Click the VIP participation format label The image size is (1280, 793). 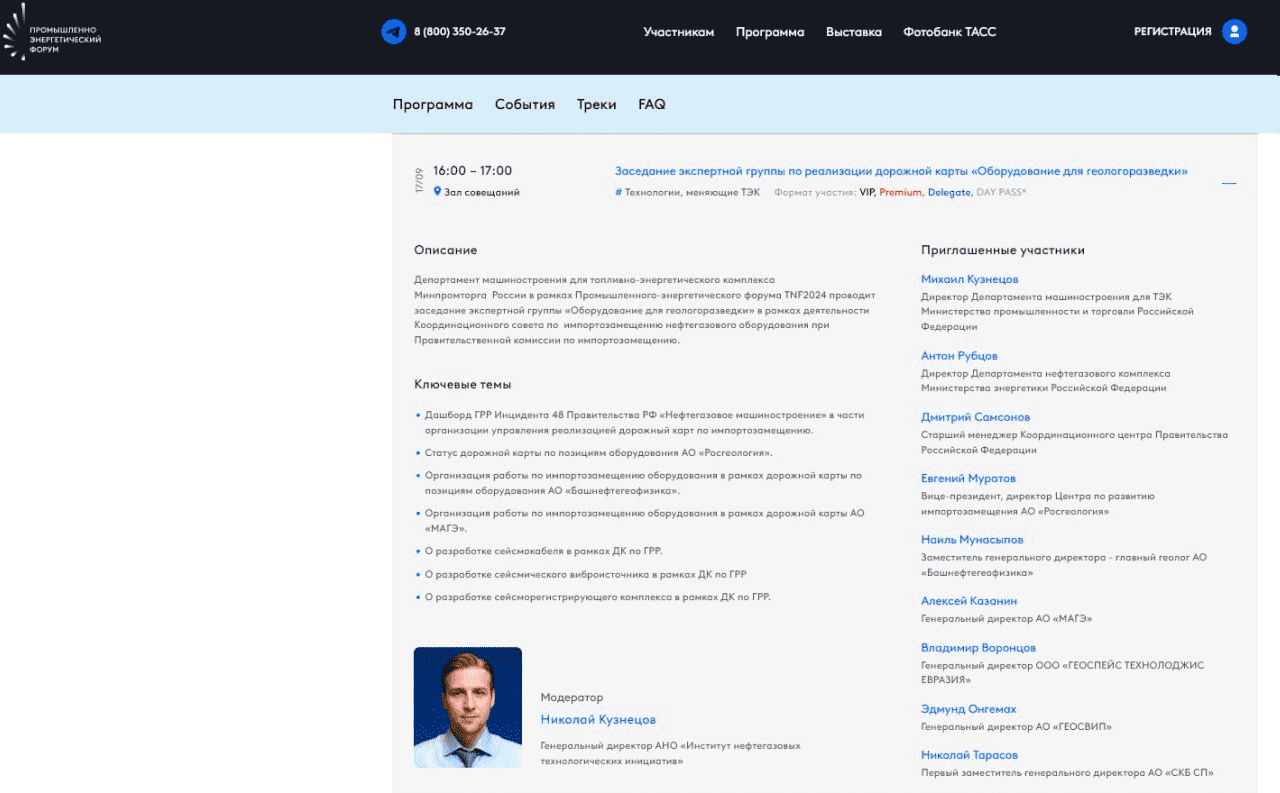pos(866,192)
